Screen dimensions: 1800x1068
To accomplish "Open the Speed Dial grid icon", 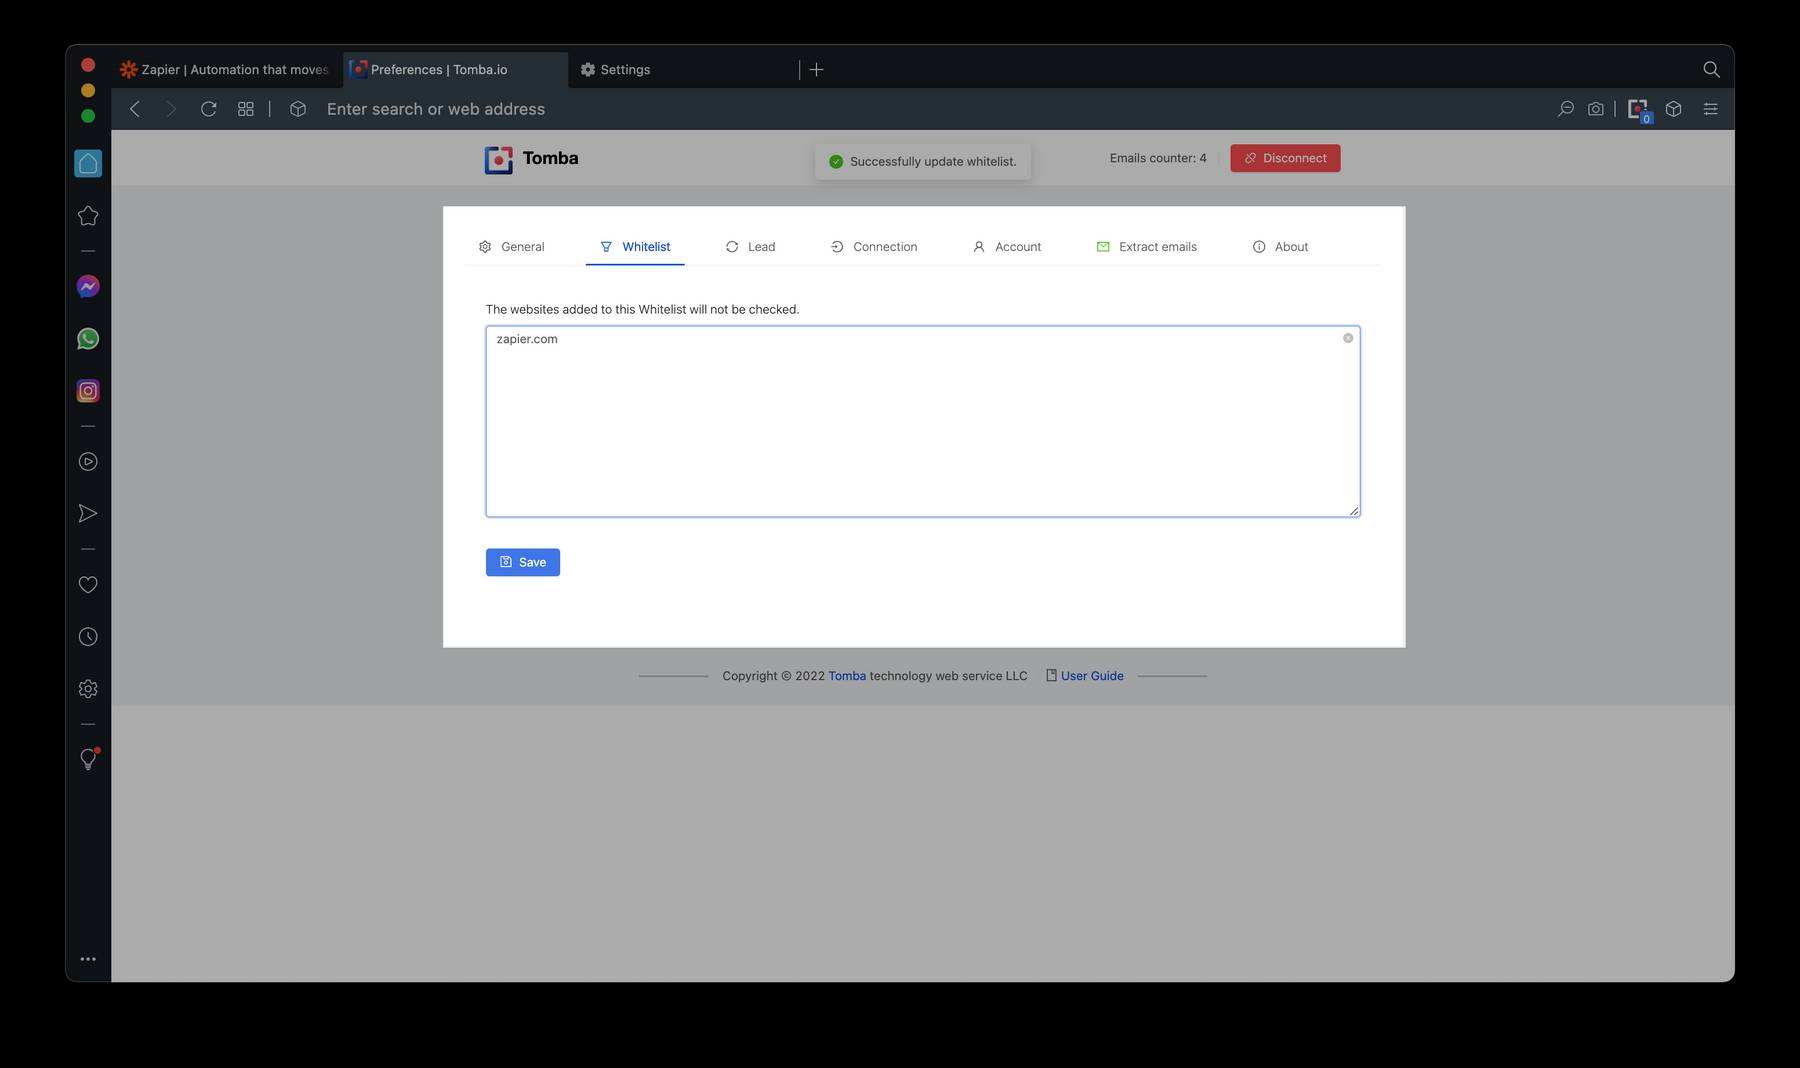I will [x=245, y=109].
